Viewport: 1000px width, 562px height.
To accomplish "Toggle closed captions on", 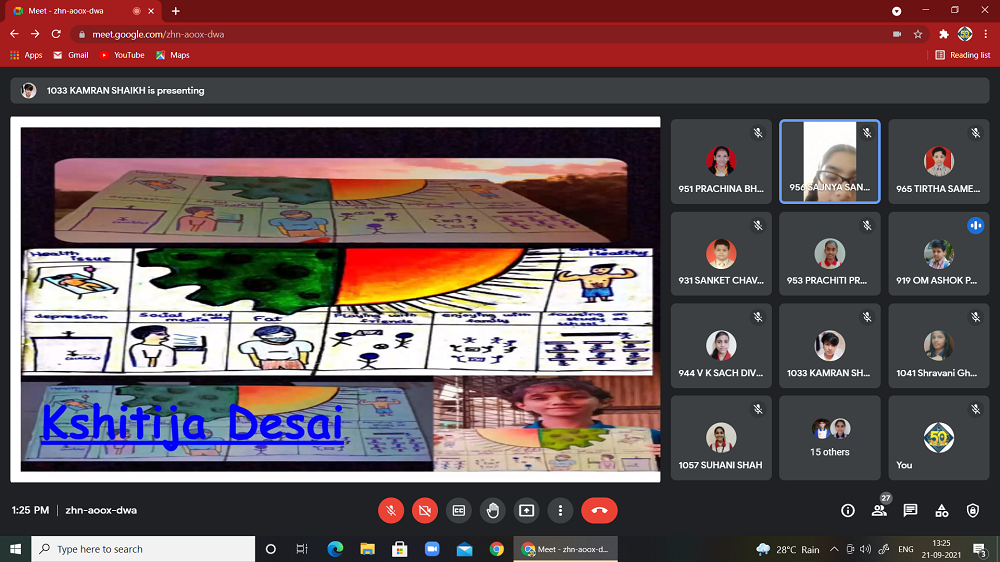I will pos(459,510).
